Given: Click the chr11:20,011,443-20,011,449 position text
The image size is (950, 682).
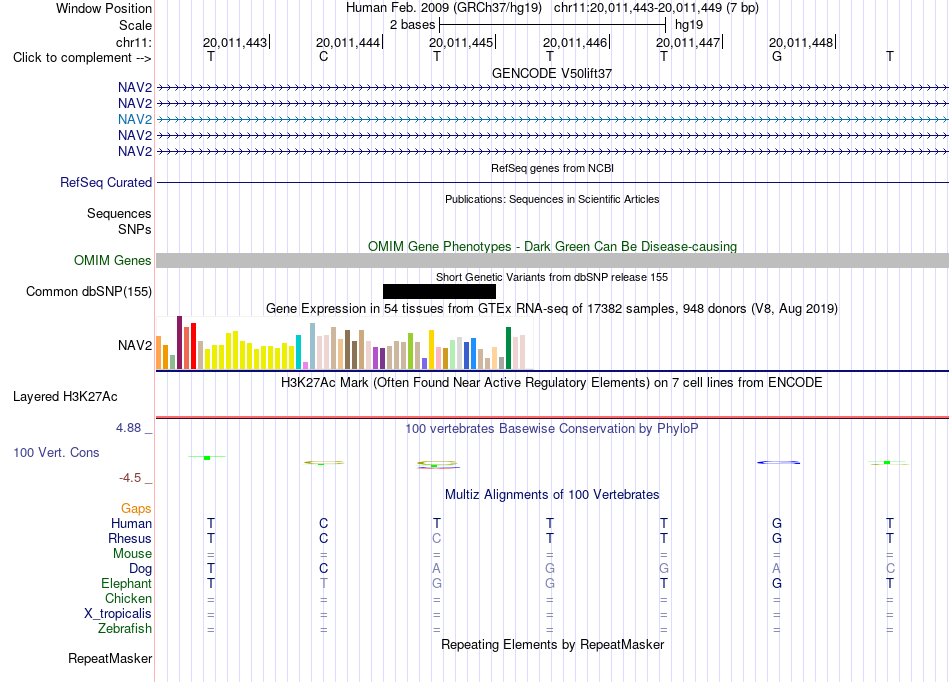Looking at the screenshot, I should (656, 8).
